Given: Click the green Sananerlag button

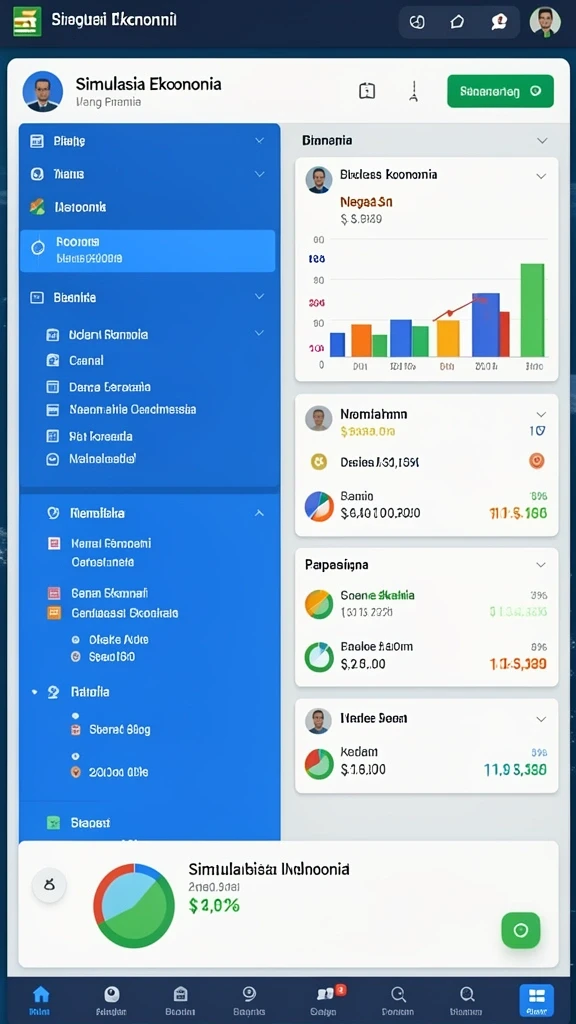Looking at the screenshot, I should tap(500, 91).
